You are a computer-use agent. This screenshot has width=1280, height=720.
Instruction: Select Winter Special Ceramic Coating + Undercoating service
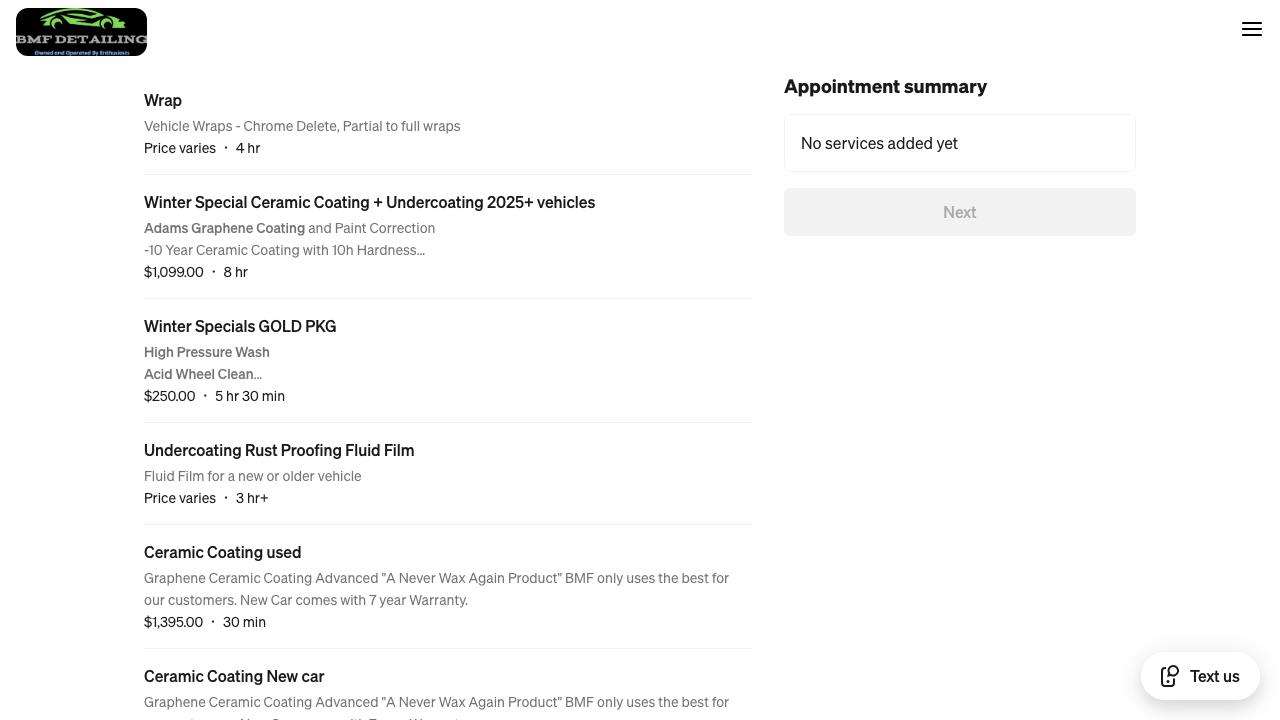point(369,202)
